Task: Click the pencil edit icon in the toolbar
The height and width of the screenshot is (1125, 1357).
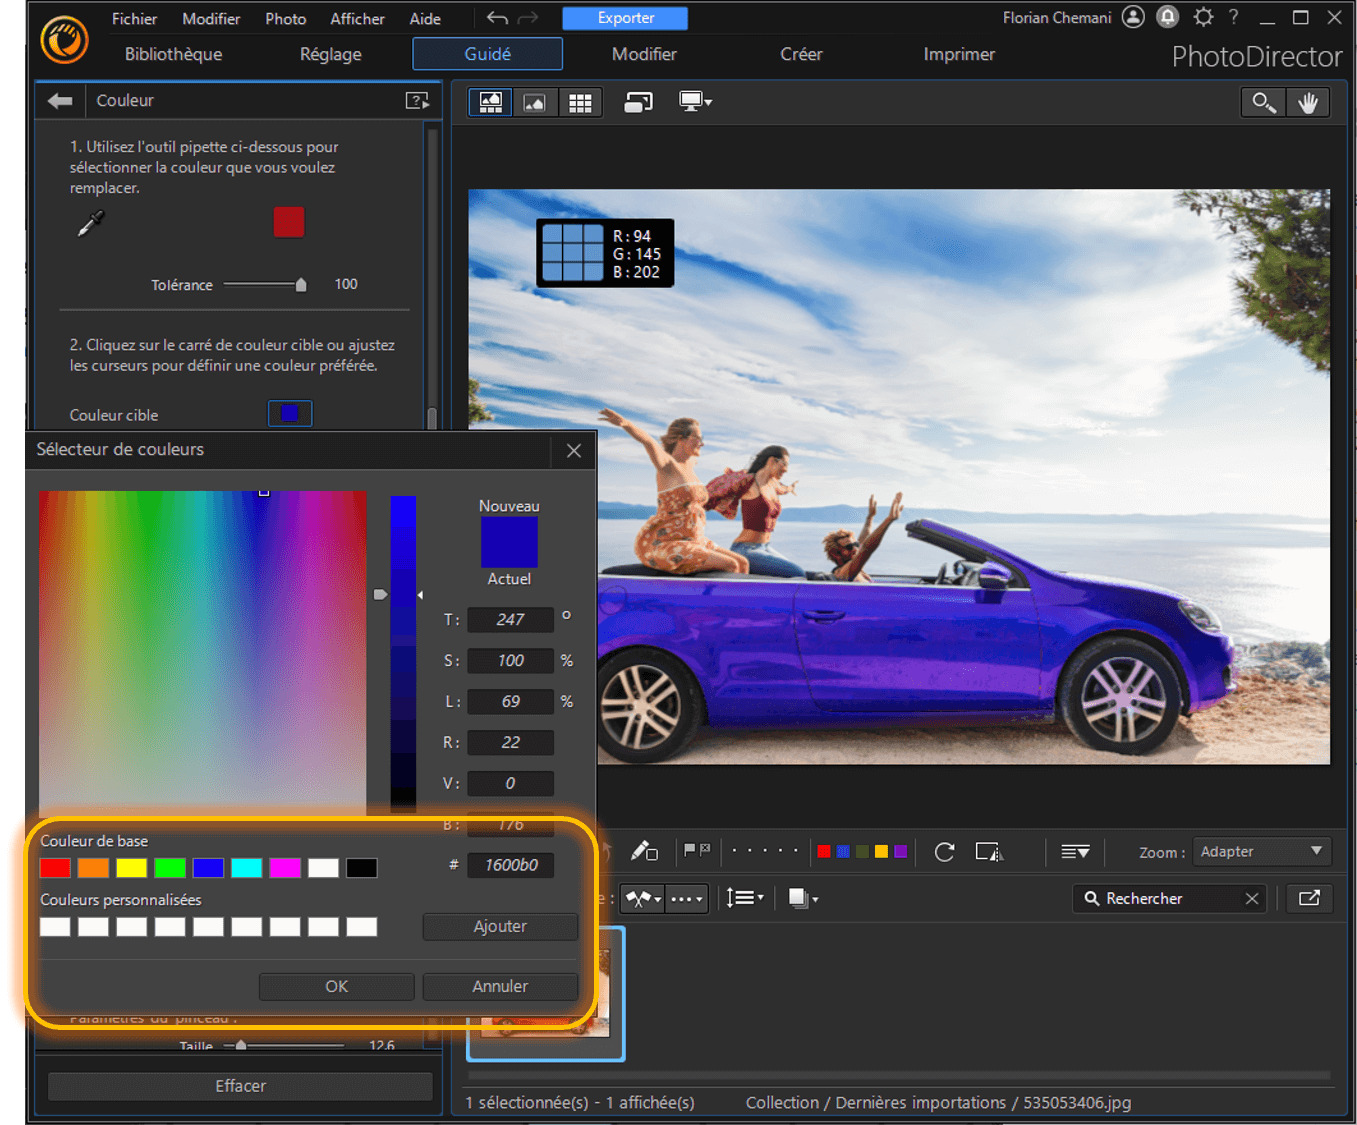Action: coord(645,851)
